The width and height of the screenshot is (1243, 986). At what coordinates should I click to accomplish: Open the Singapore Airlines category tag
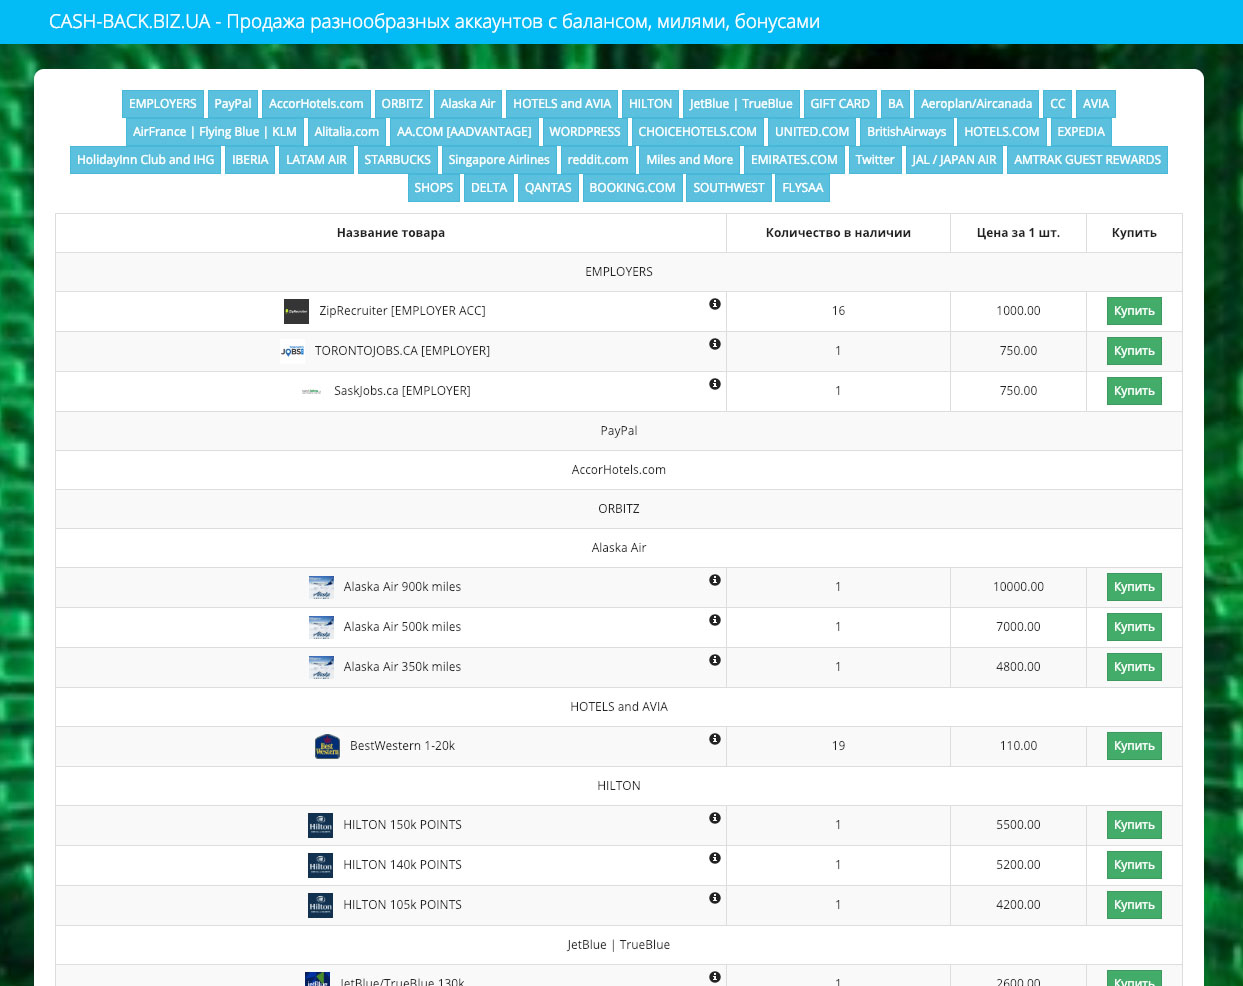pyautogui.click(x=499, y=160)
